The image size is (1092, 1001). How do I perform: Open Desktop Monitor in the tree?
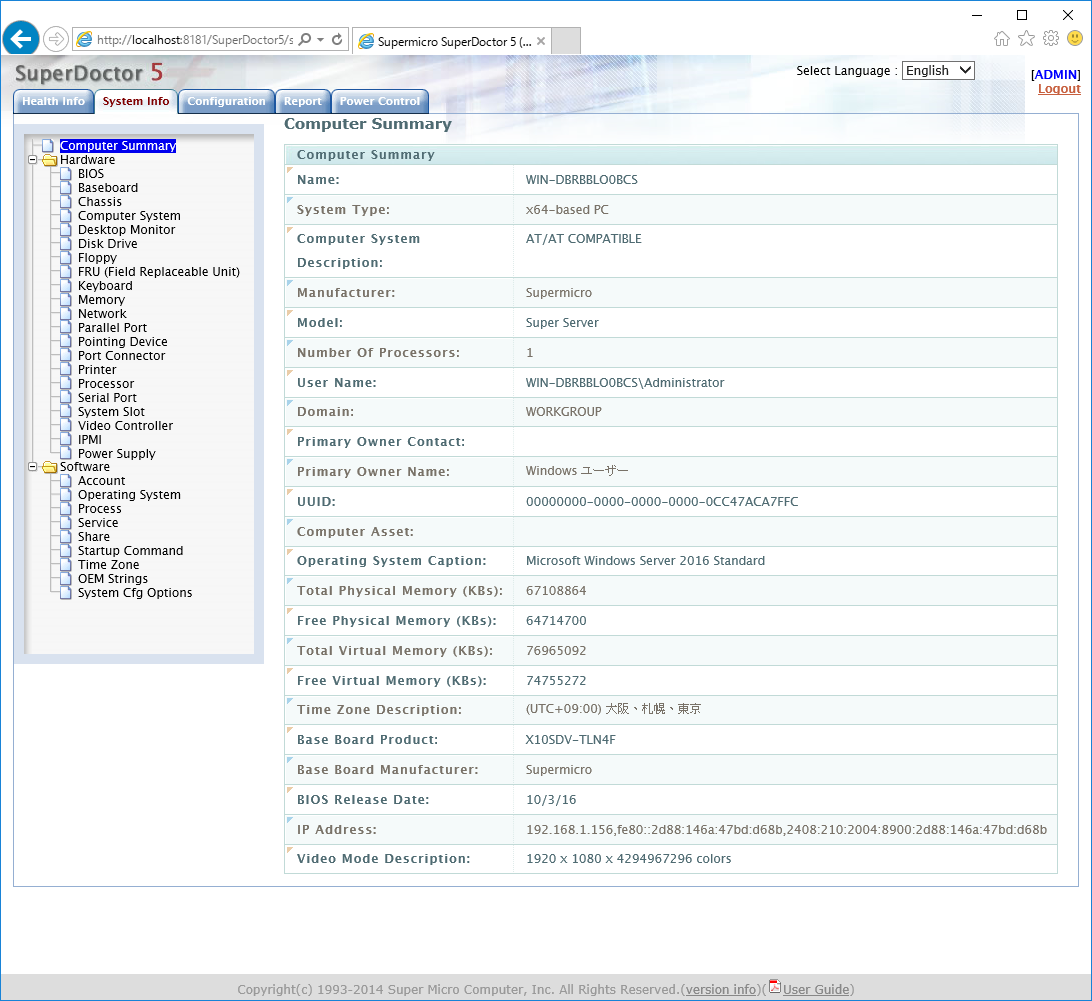(126, 230)
